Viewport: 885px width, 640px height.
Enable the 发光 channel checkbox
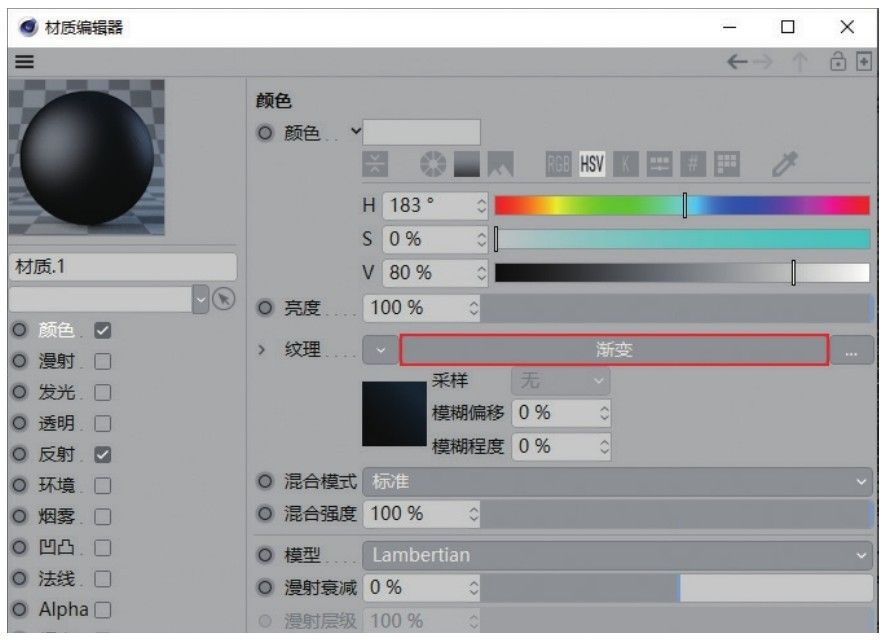[103, 392]
